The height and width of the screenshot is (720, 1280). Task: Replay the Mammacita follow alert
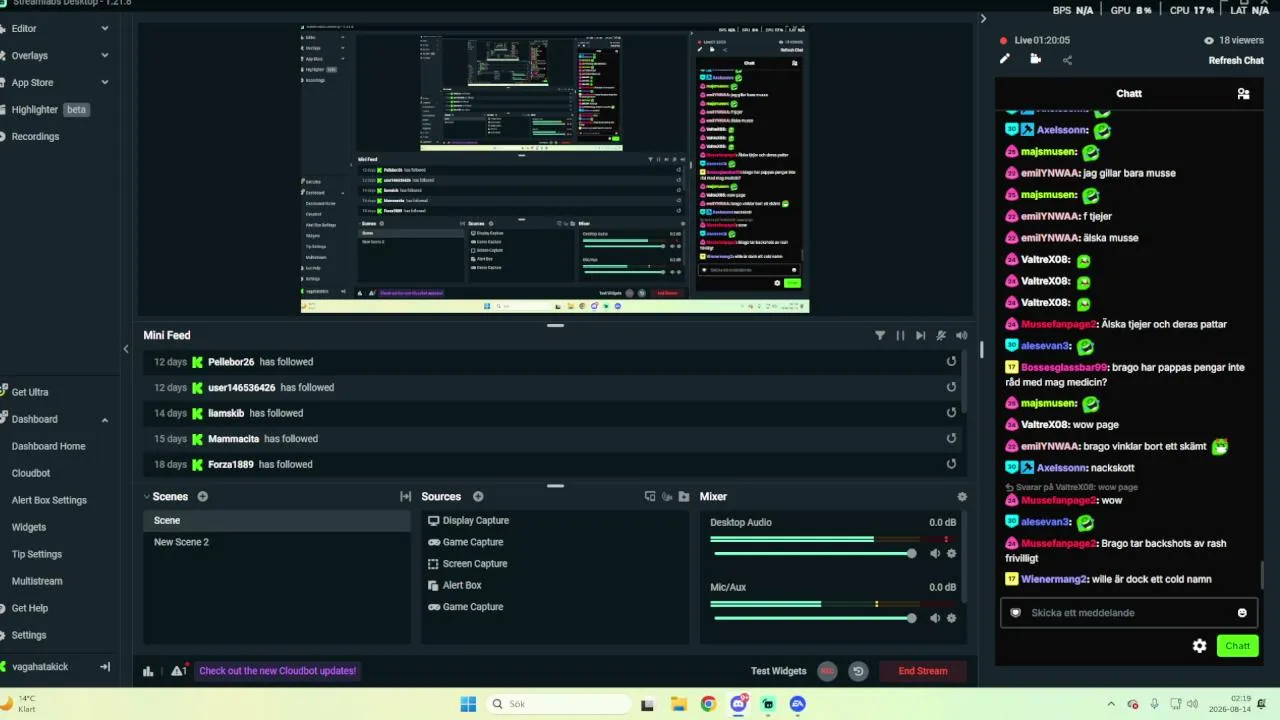951,438
